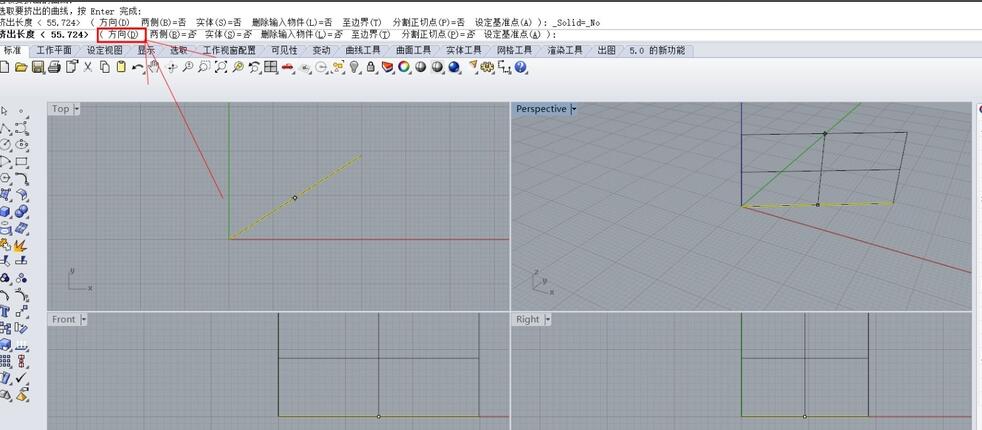
Task: Click 设定基准点(A) option in current prompt
Action: point(510,34)
